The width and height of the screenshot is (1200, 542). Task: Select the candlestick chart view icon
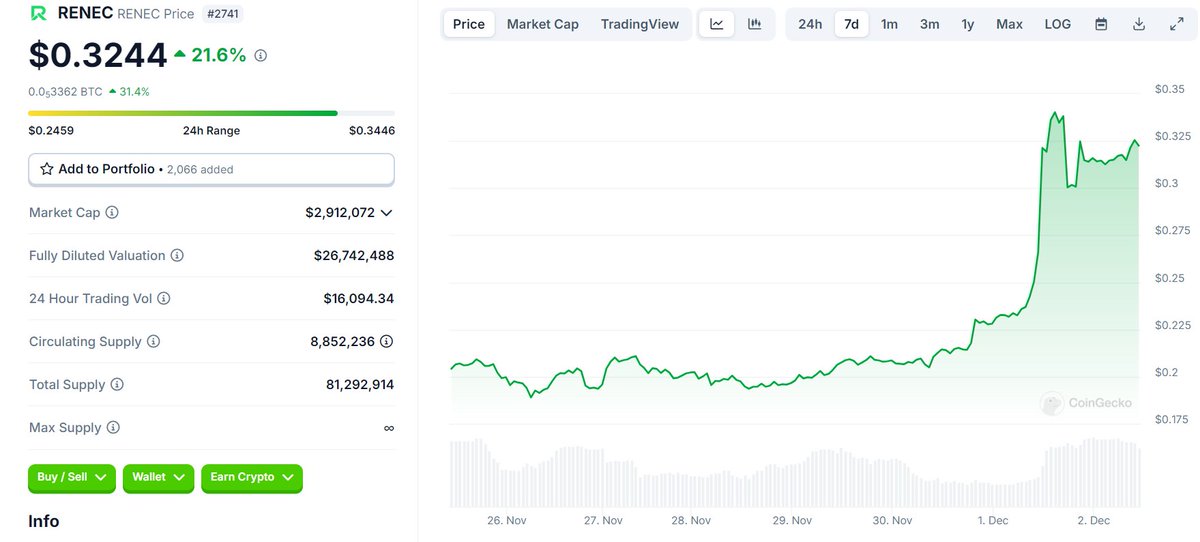(x=755, y=24)
